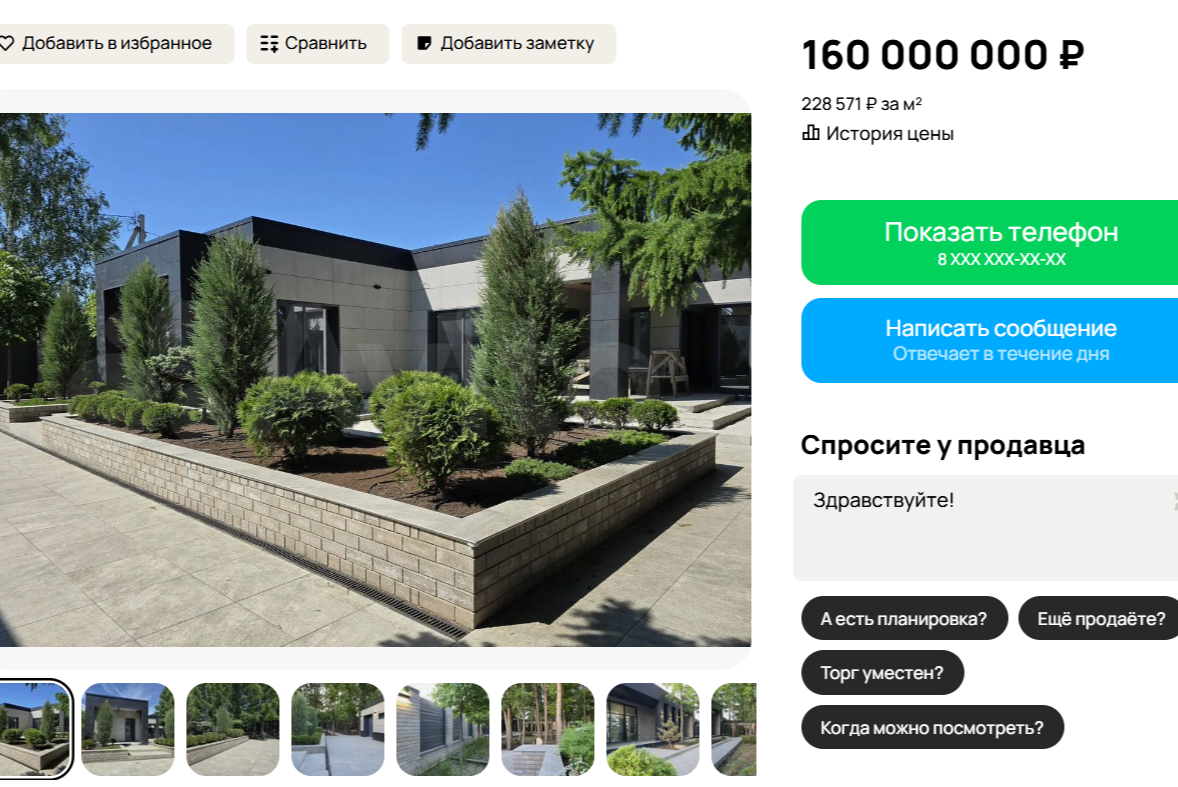Viewport: 1178px width, 787px height.
Task: Click the note icon in Добавить заметку
Action: tap(424, 44)
